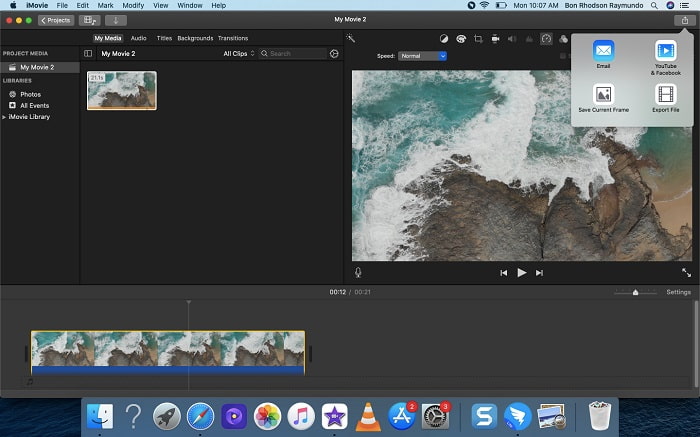Go back to Projects
The image size is (700, 437).
(x=56, y=20)
